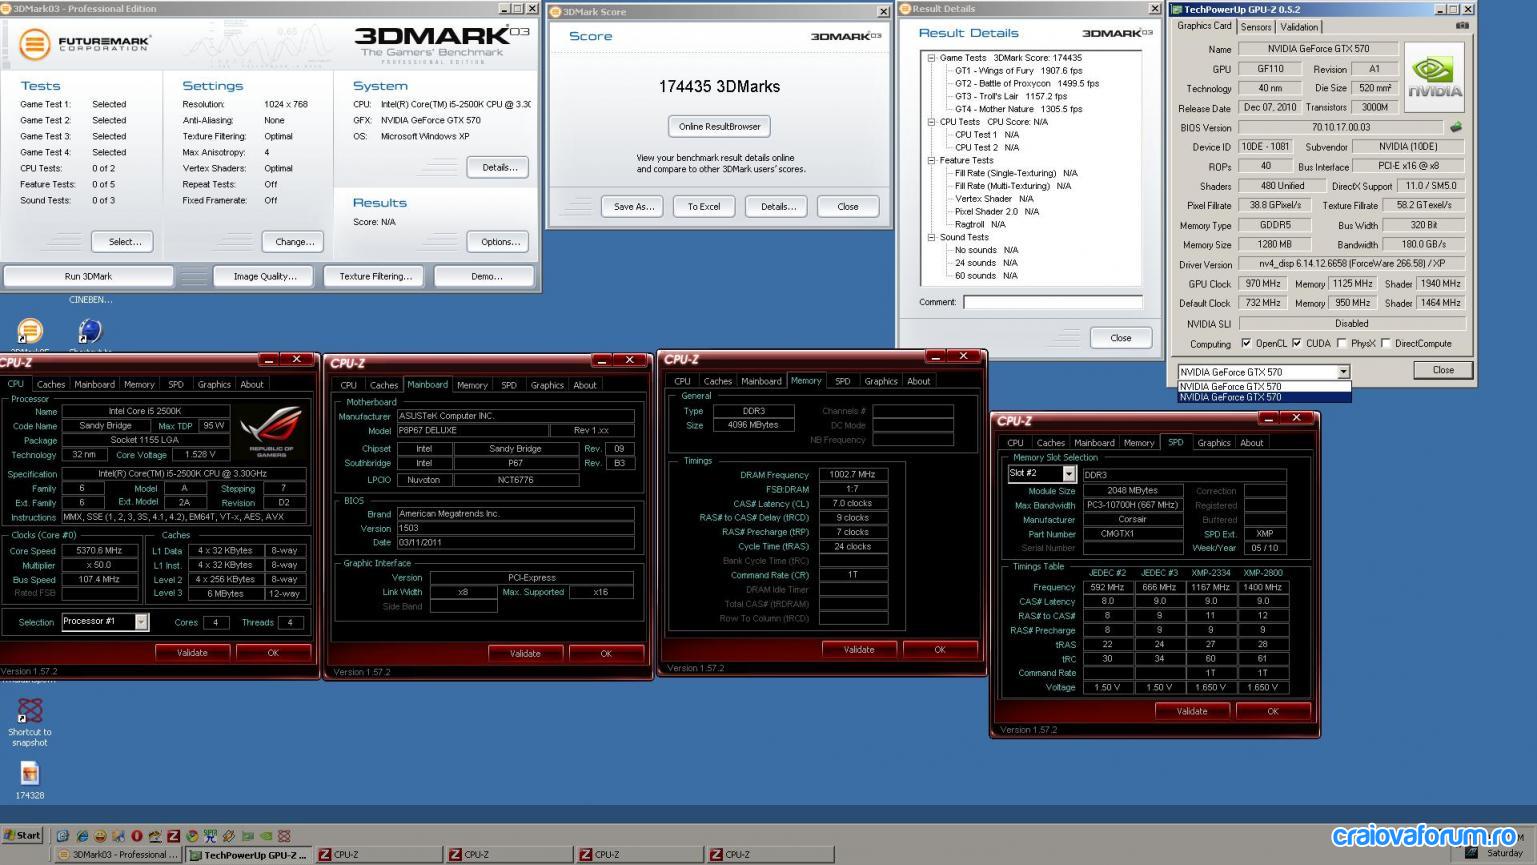
Task: Click the Core Speed 5370.6 MHz value
Action: click(99, 550)
